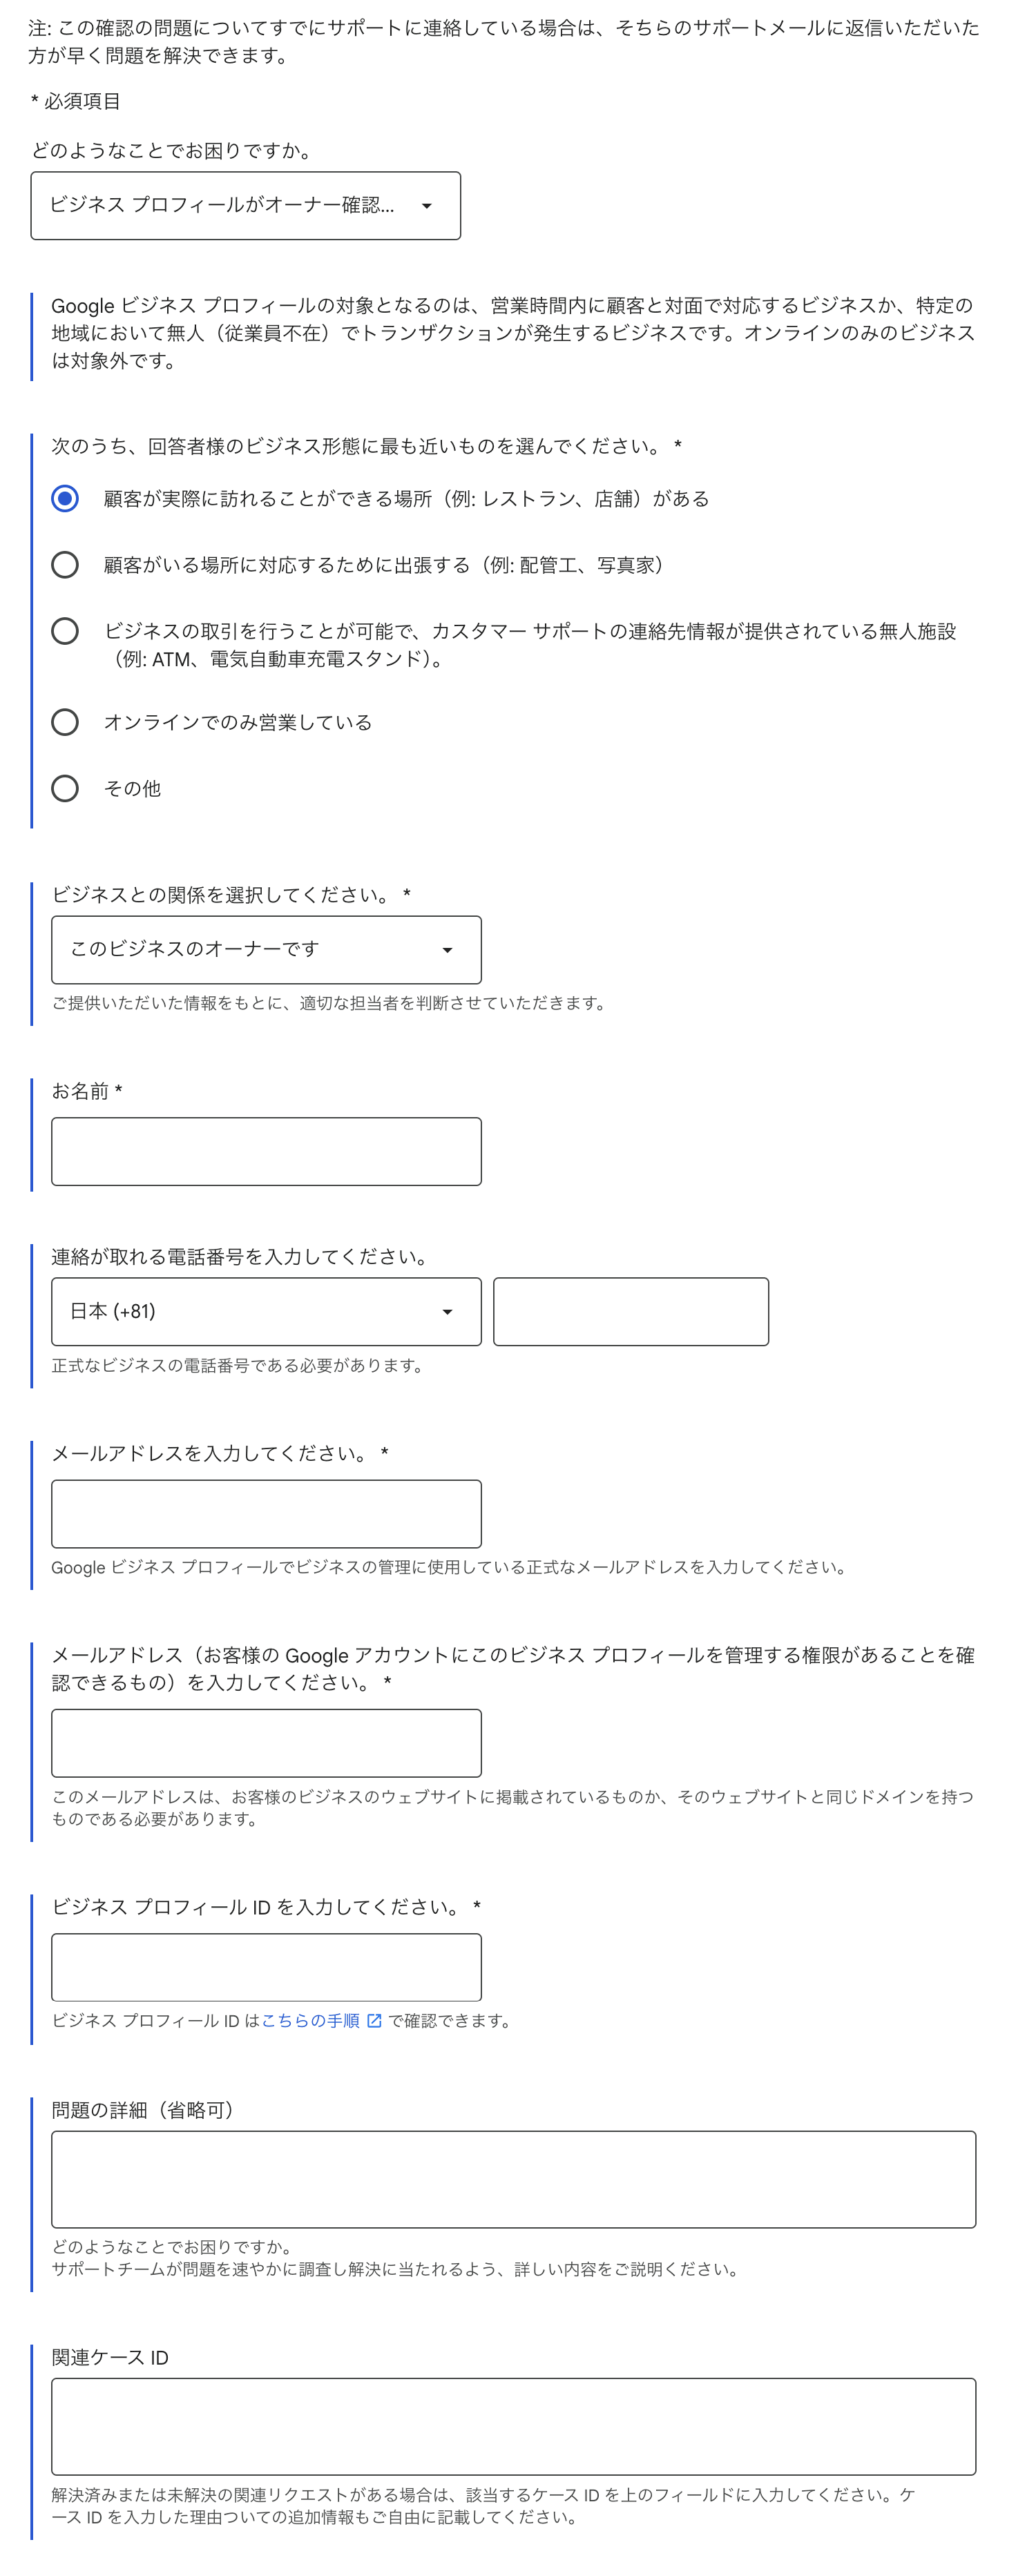The width and height of the screenshot is (1036, 2560).
Task: Click the arrow icon in the business relationship dropdown
Action: click(447, 950)
